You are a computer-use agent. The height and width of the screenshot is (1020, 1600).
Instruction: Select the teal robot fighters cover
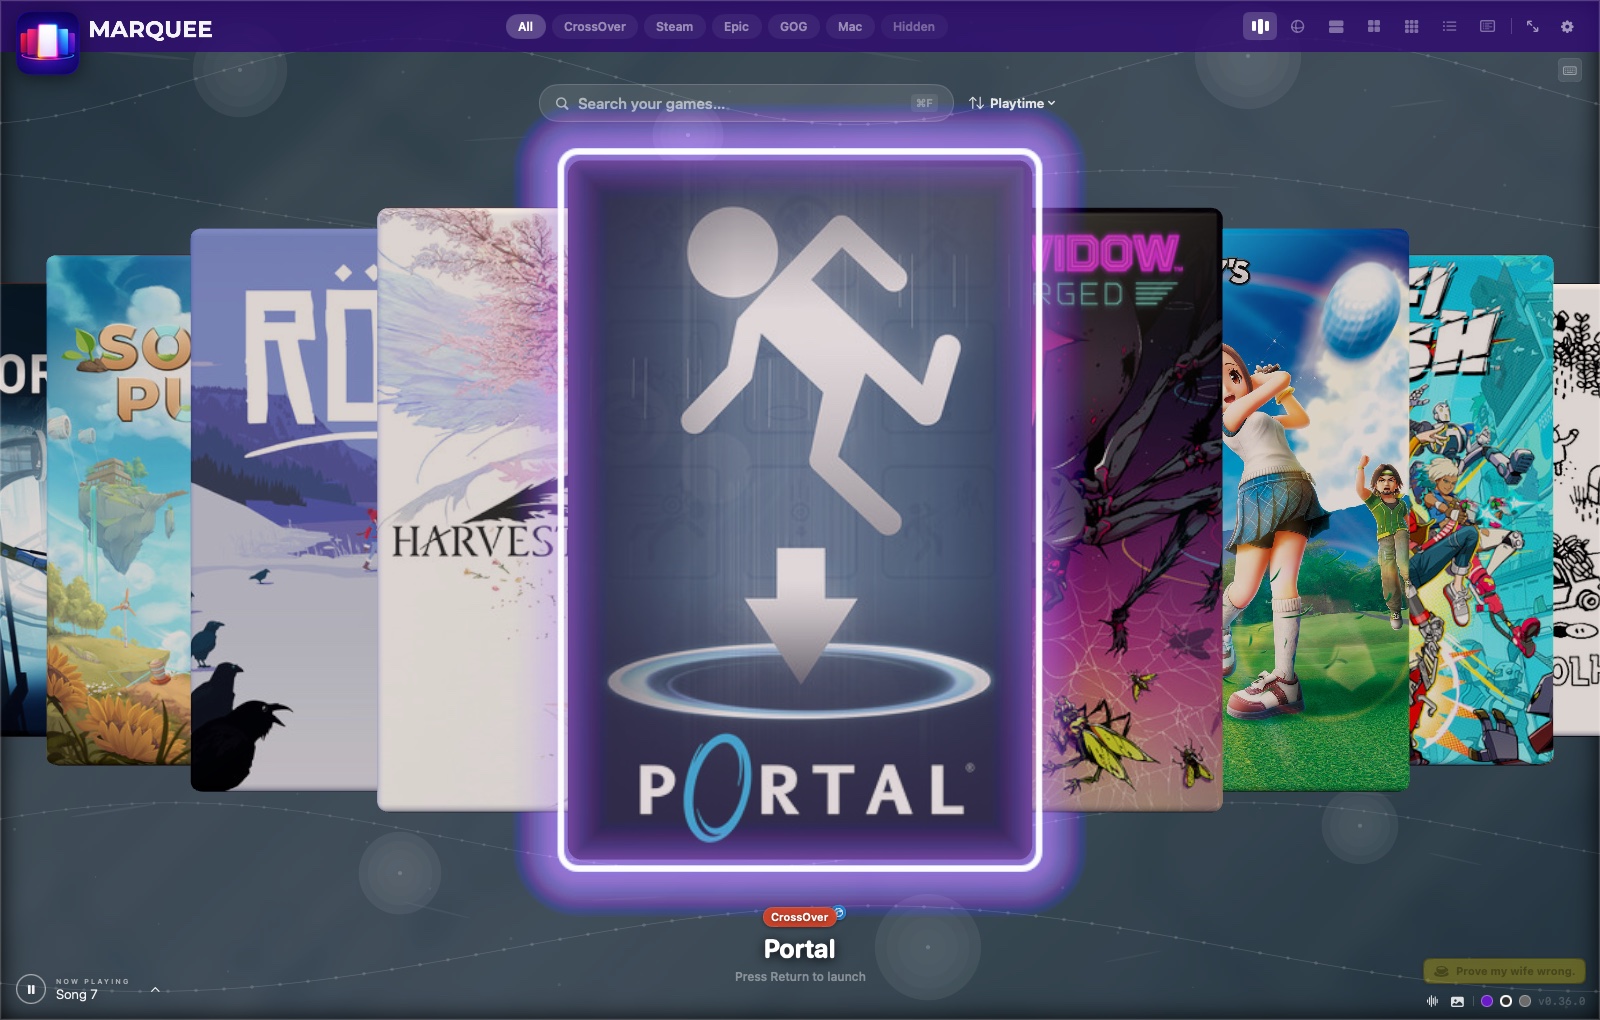[1481, 510]
